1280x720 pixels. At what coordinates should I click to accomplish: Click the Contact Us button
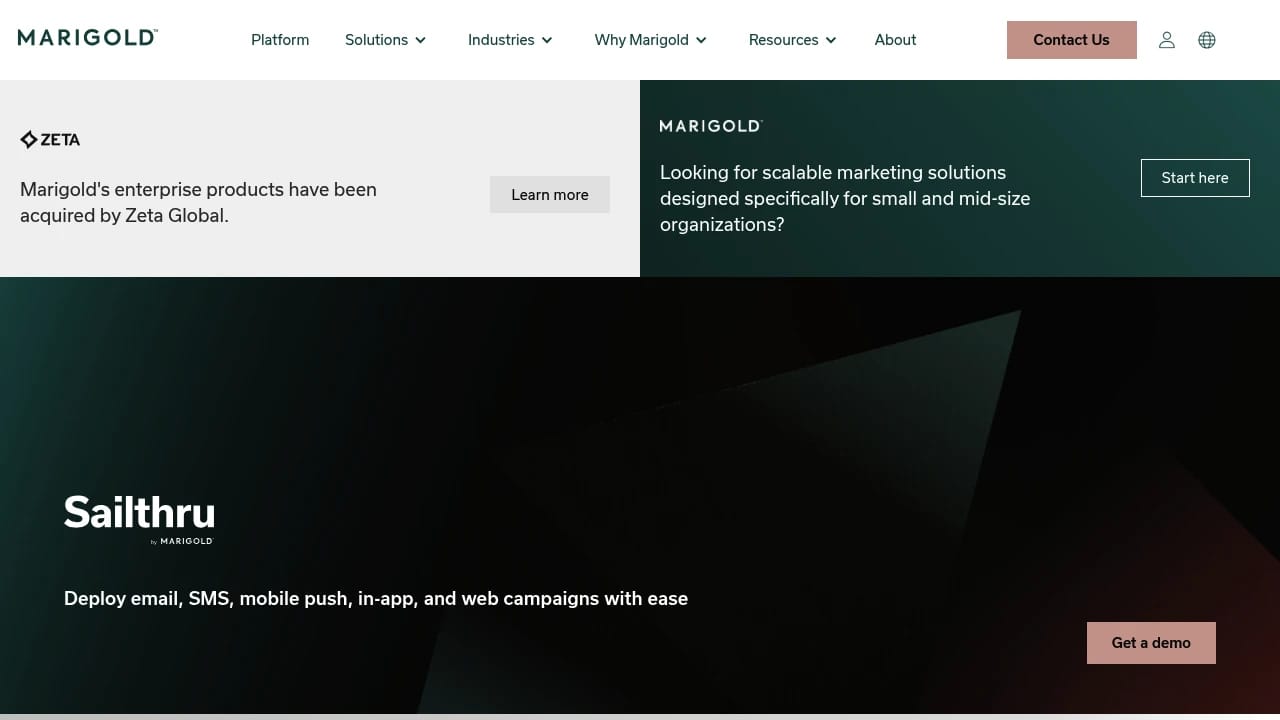(1071, 40)
